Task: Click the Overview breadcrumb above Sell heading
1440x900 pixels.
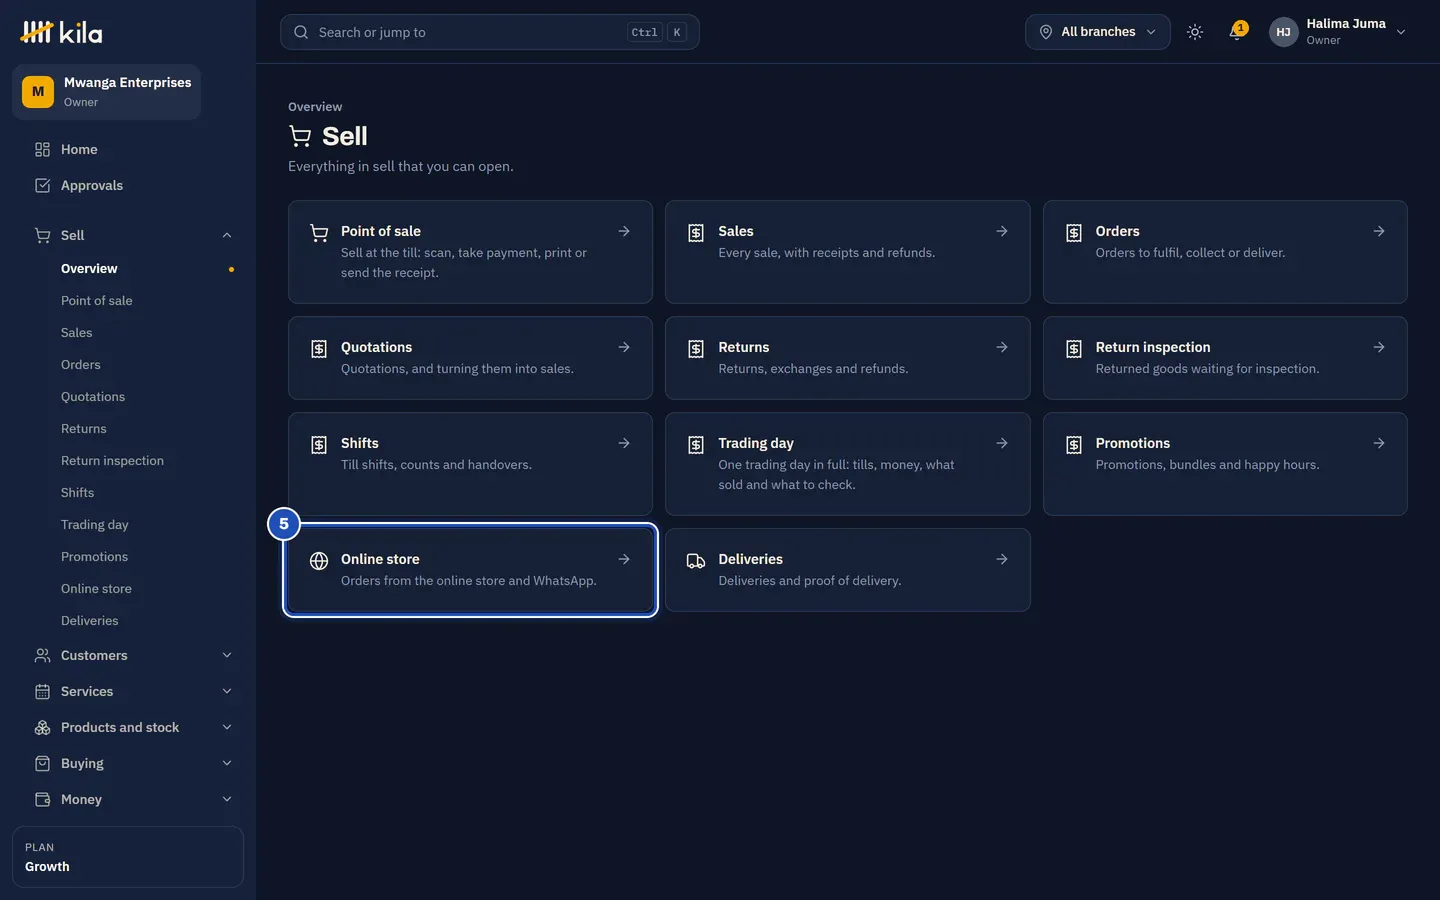Action: tap(315, 107)
